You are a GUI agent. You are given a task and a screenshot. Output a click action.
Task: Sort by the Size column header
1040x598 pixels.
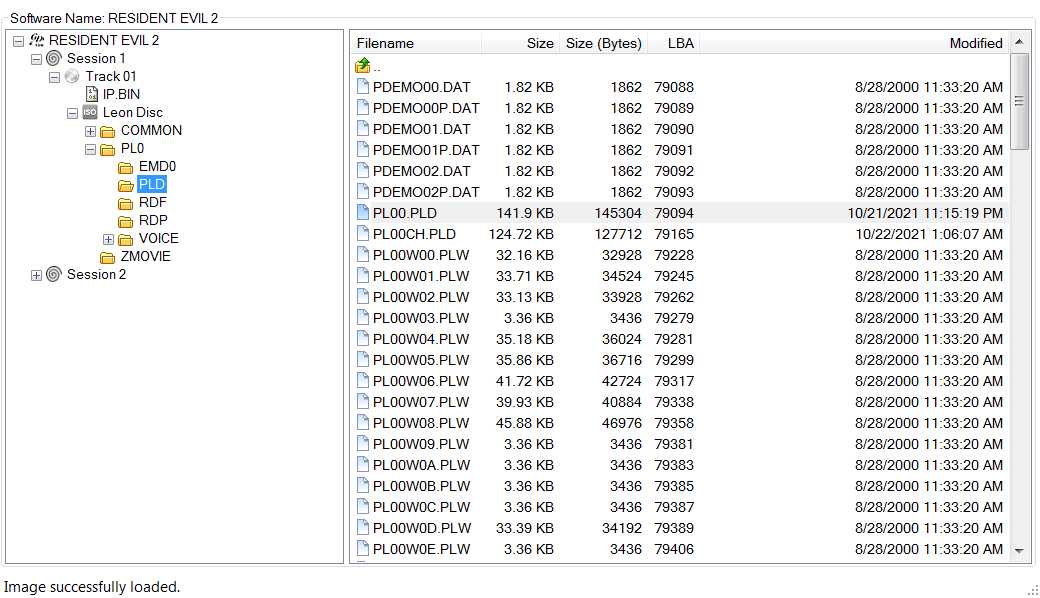tap(521, 43)
